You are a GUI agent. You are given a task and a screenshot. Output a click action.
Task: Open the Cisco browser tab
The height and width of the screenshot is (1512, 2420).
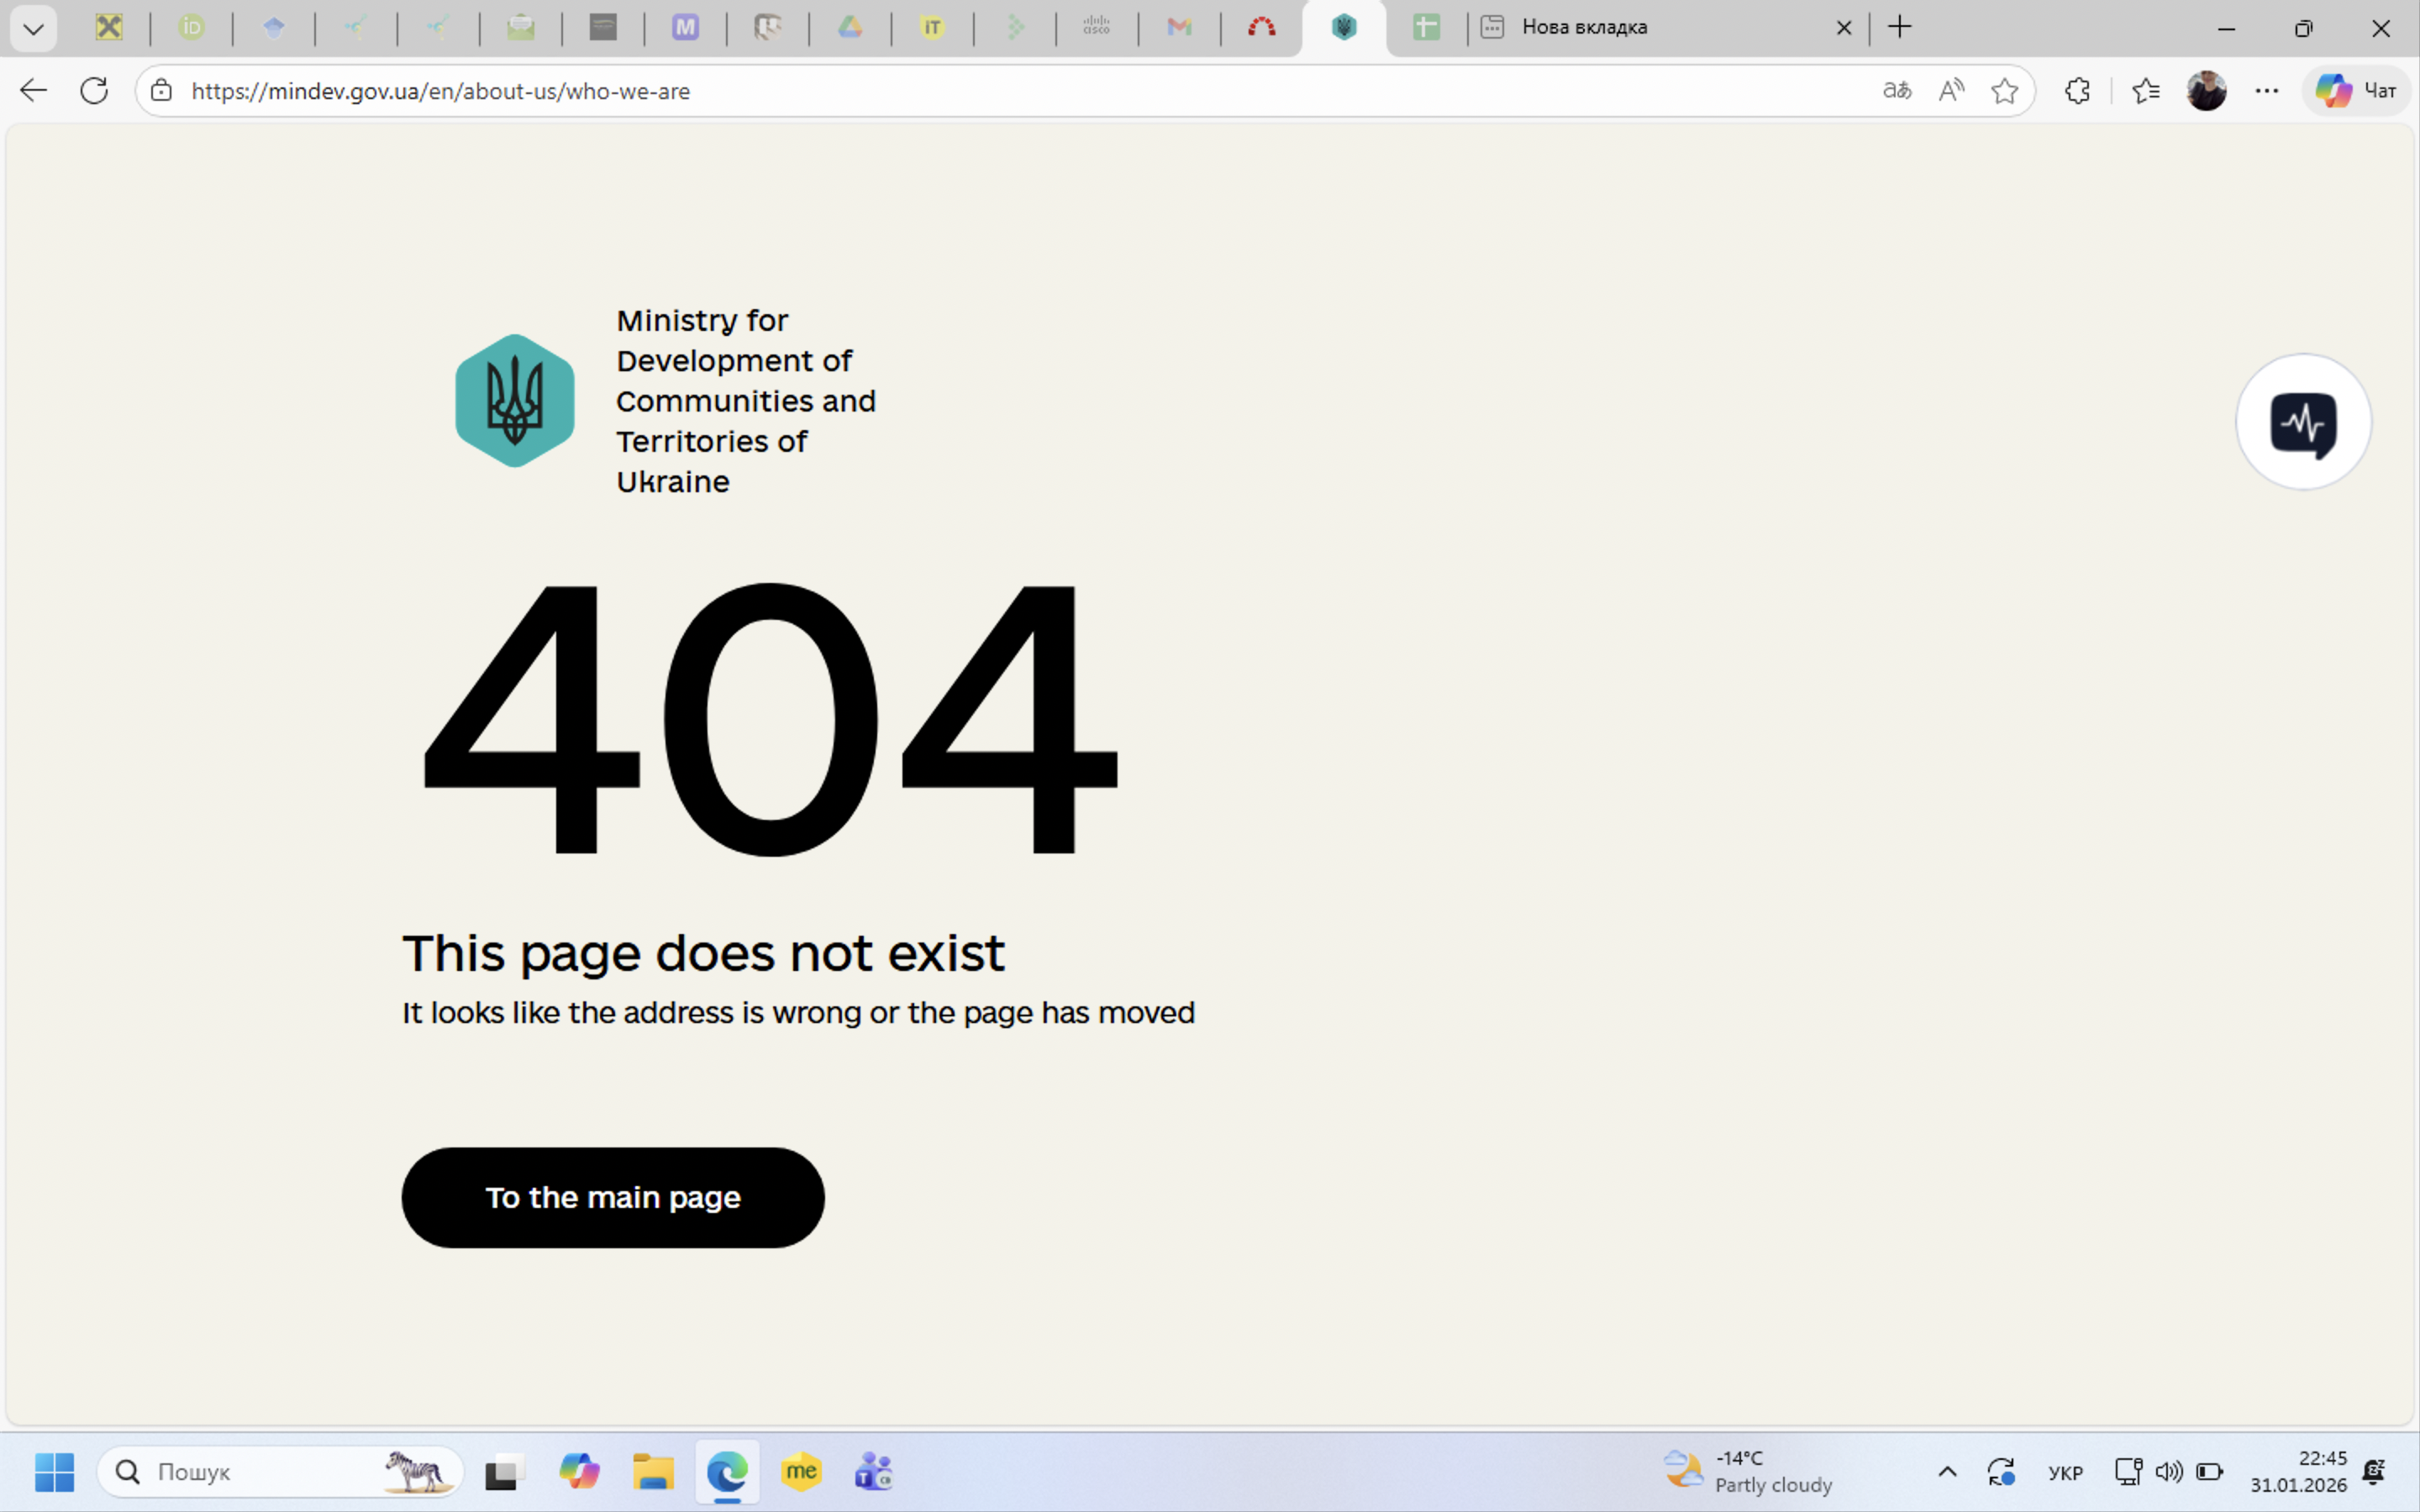click(x=1097, y=28)
